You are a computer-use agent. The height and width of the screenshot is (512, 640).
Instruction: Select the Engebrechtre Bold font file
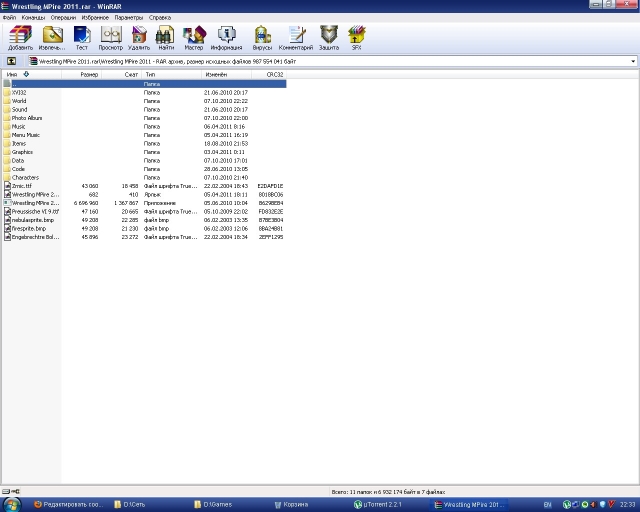pyautogui.click(x=144, y=237)
